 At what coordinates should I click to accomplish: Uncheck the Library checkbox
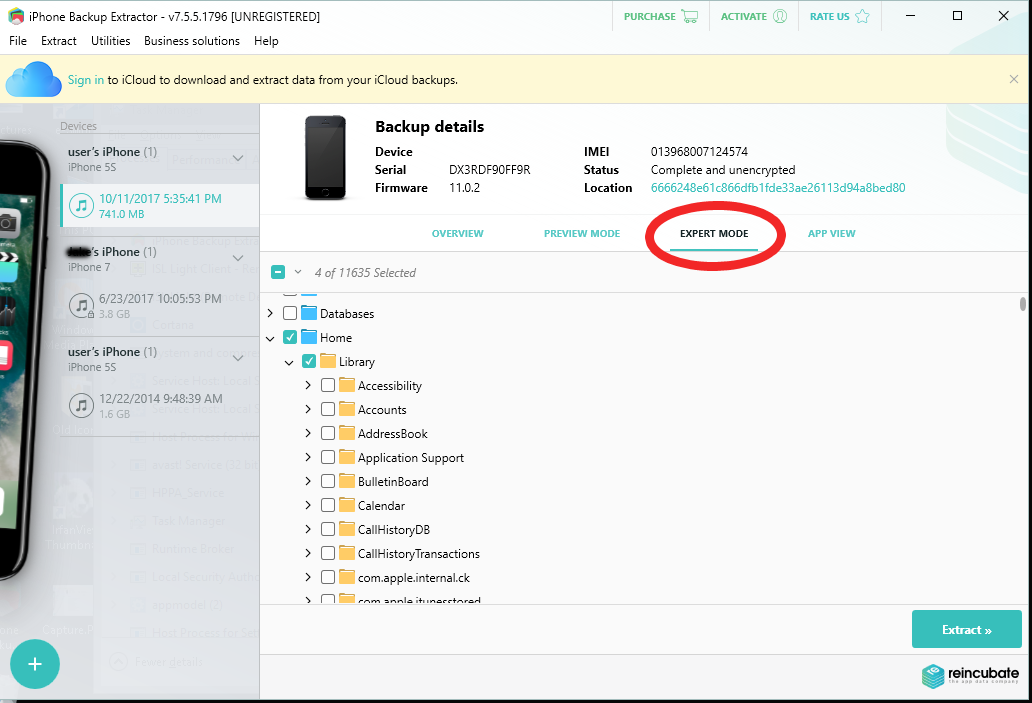tap(309, 361)
